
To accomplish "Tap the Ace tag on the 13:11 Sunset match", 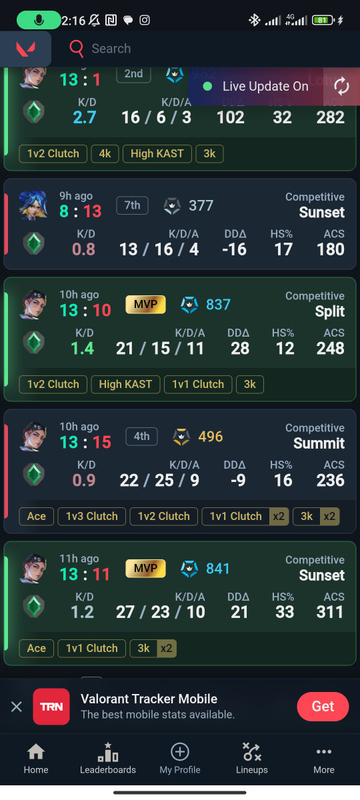I will pos(36,648).
